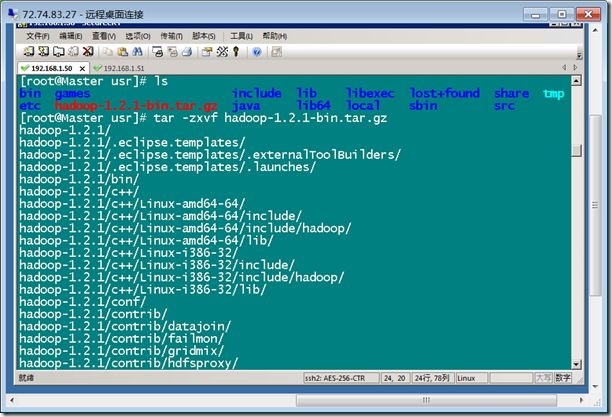Click the toolbar overflow chevron at right
The width and height of the screenshot is (612, 417).
[x=579, y=55]
